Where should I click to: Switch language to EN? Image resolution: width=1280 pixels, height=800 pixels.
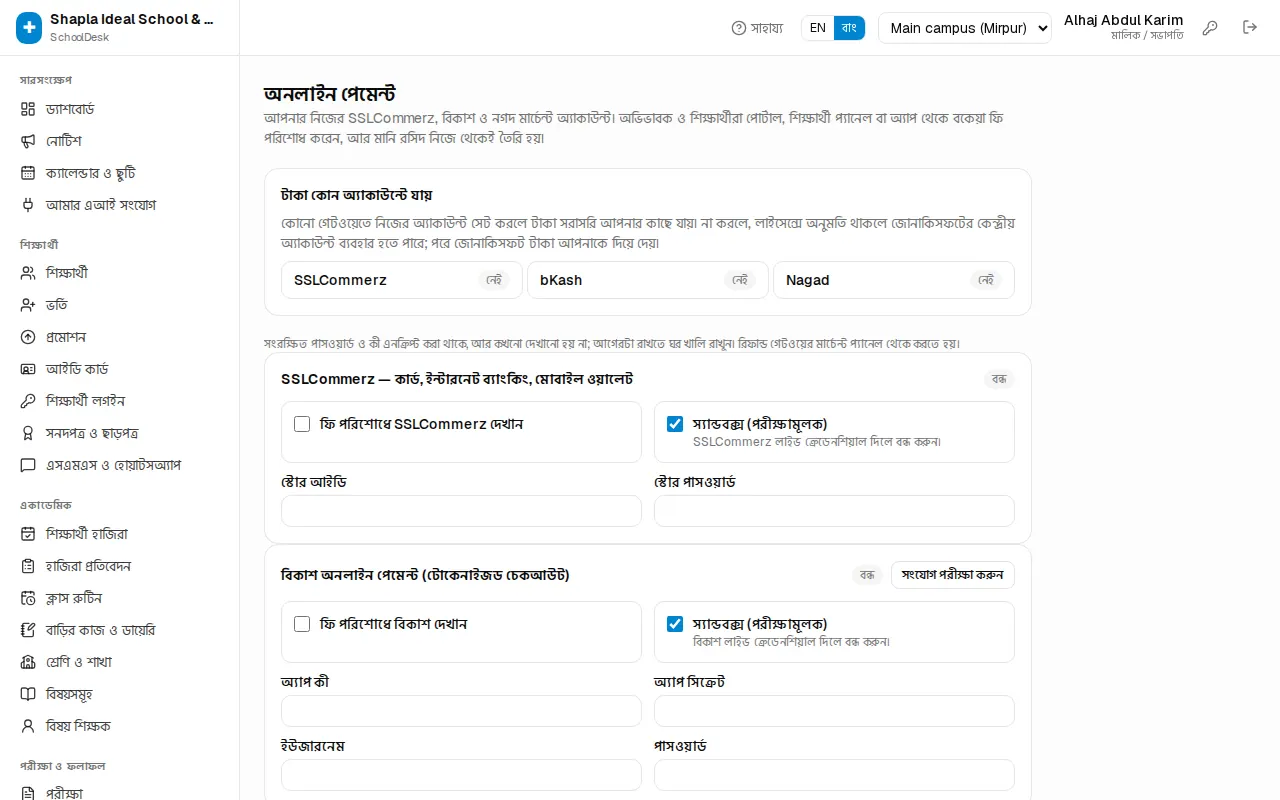818,28
